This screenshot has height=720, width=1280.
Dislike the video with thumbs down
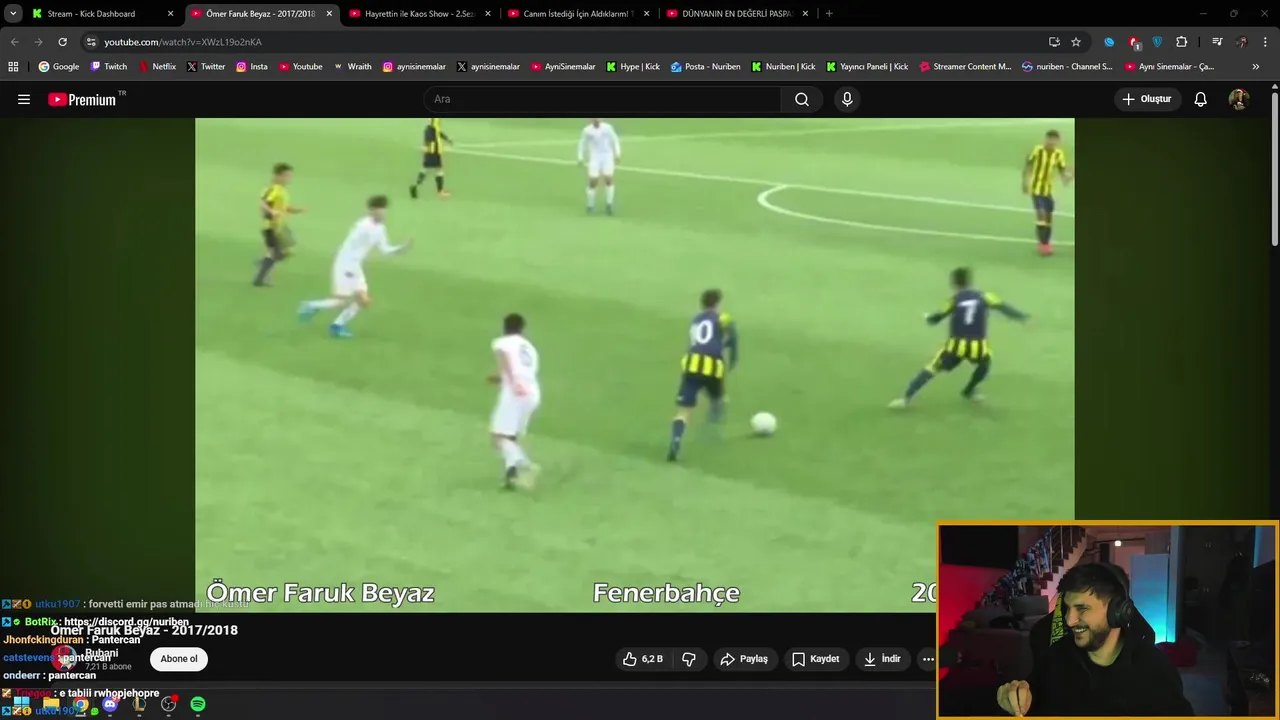coord(689,659)
